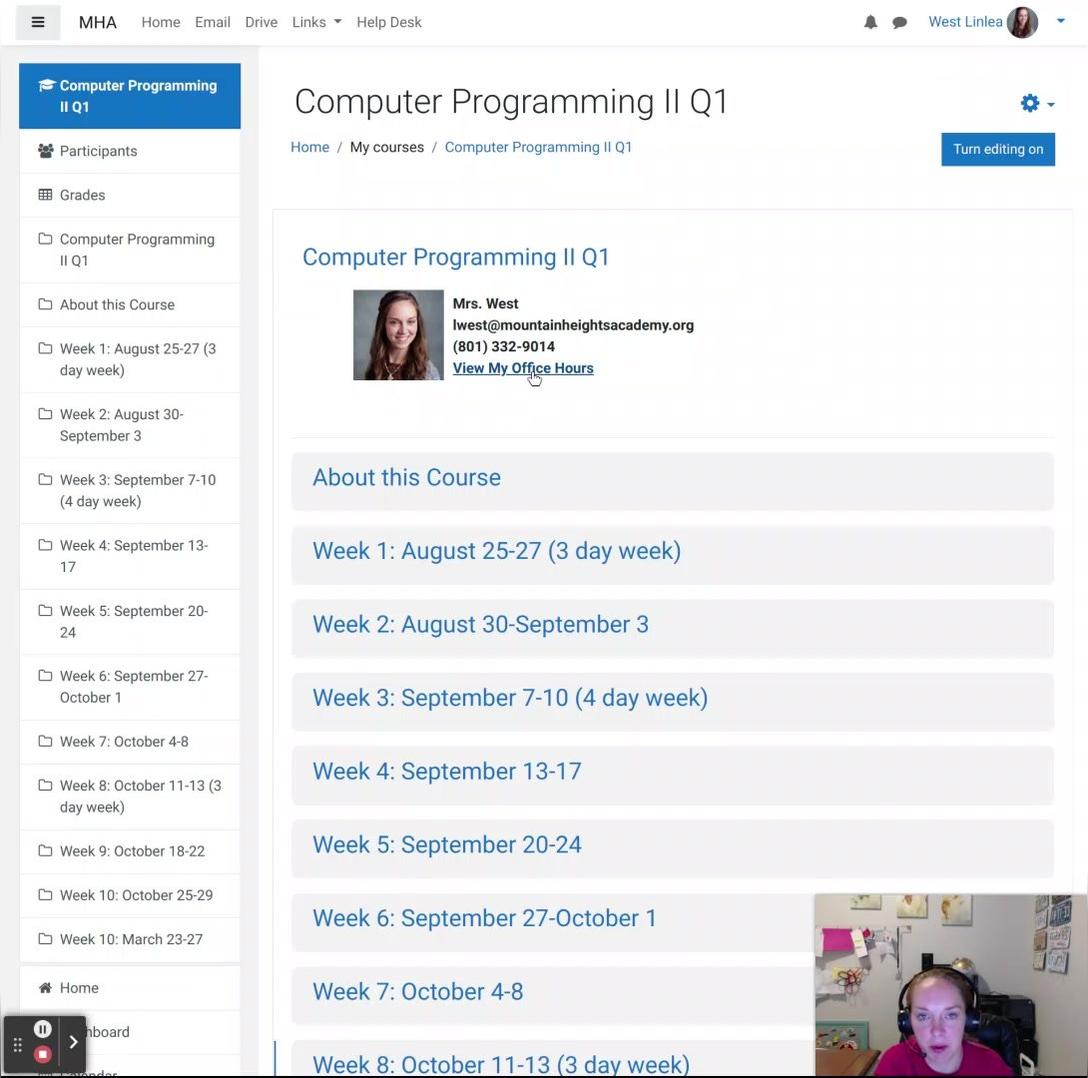The image size is (1088, 1078).
Task: Select Week 9: October 18-22 in sidebar
Action: pos(132,851)
